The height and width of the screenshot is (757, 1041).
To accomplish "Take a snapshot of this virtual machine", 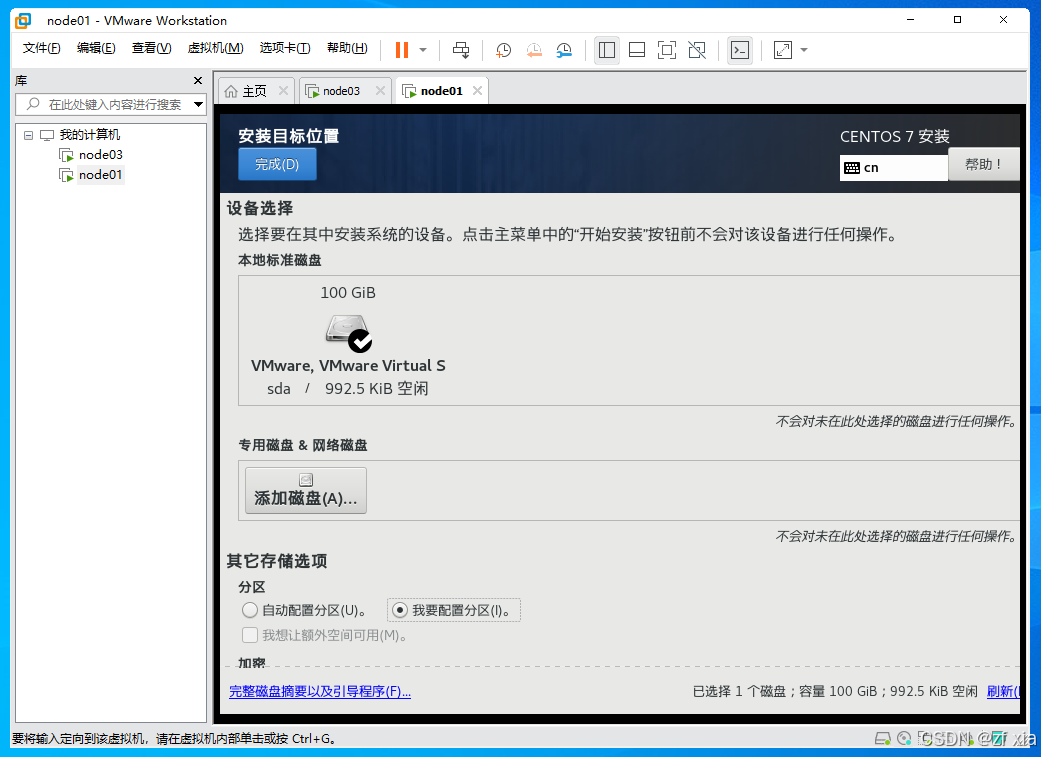I will click(503, 50).
